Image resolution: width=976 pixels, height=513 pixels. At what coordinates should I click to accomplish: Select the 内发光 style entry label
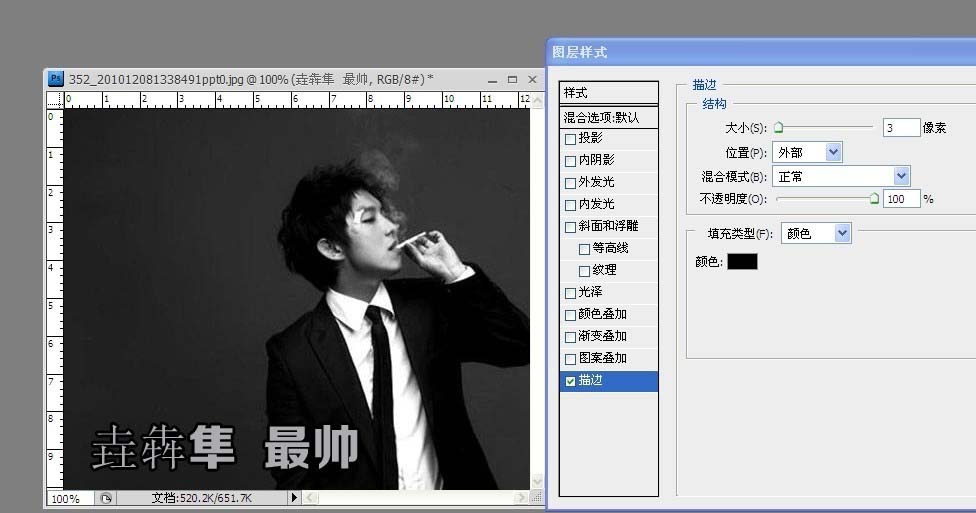point(596,204)
